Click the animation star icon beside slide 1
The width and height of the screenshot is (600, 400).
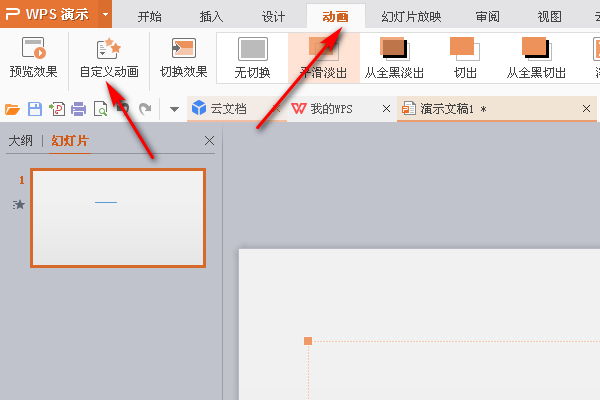[x=19, y=205]
